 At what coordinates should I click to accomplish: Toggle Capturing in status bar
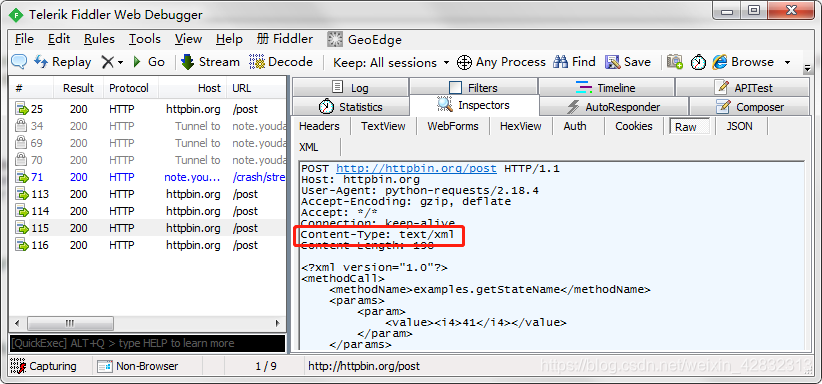pos(44,366)
